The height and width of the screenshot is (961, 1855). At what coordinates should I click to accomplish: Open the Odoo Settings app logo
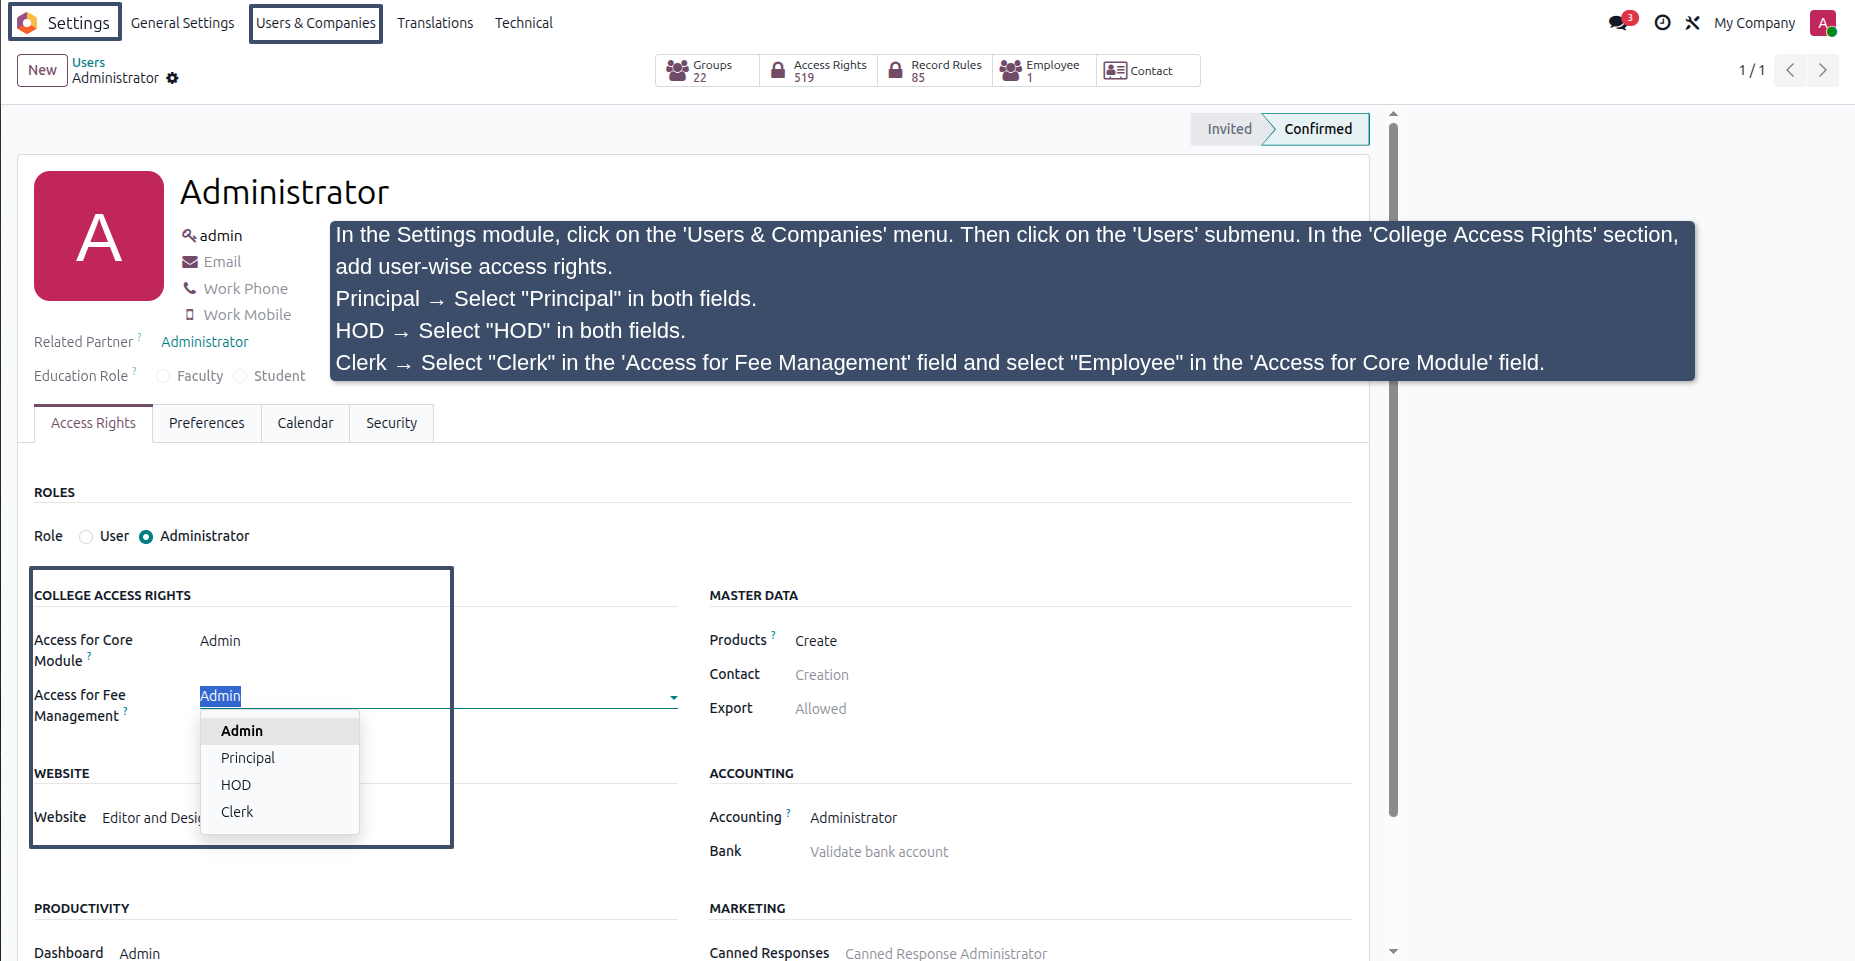coord(27,22)
